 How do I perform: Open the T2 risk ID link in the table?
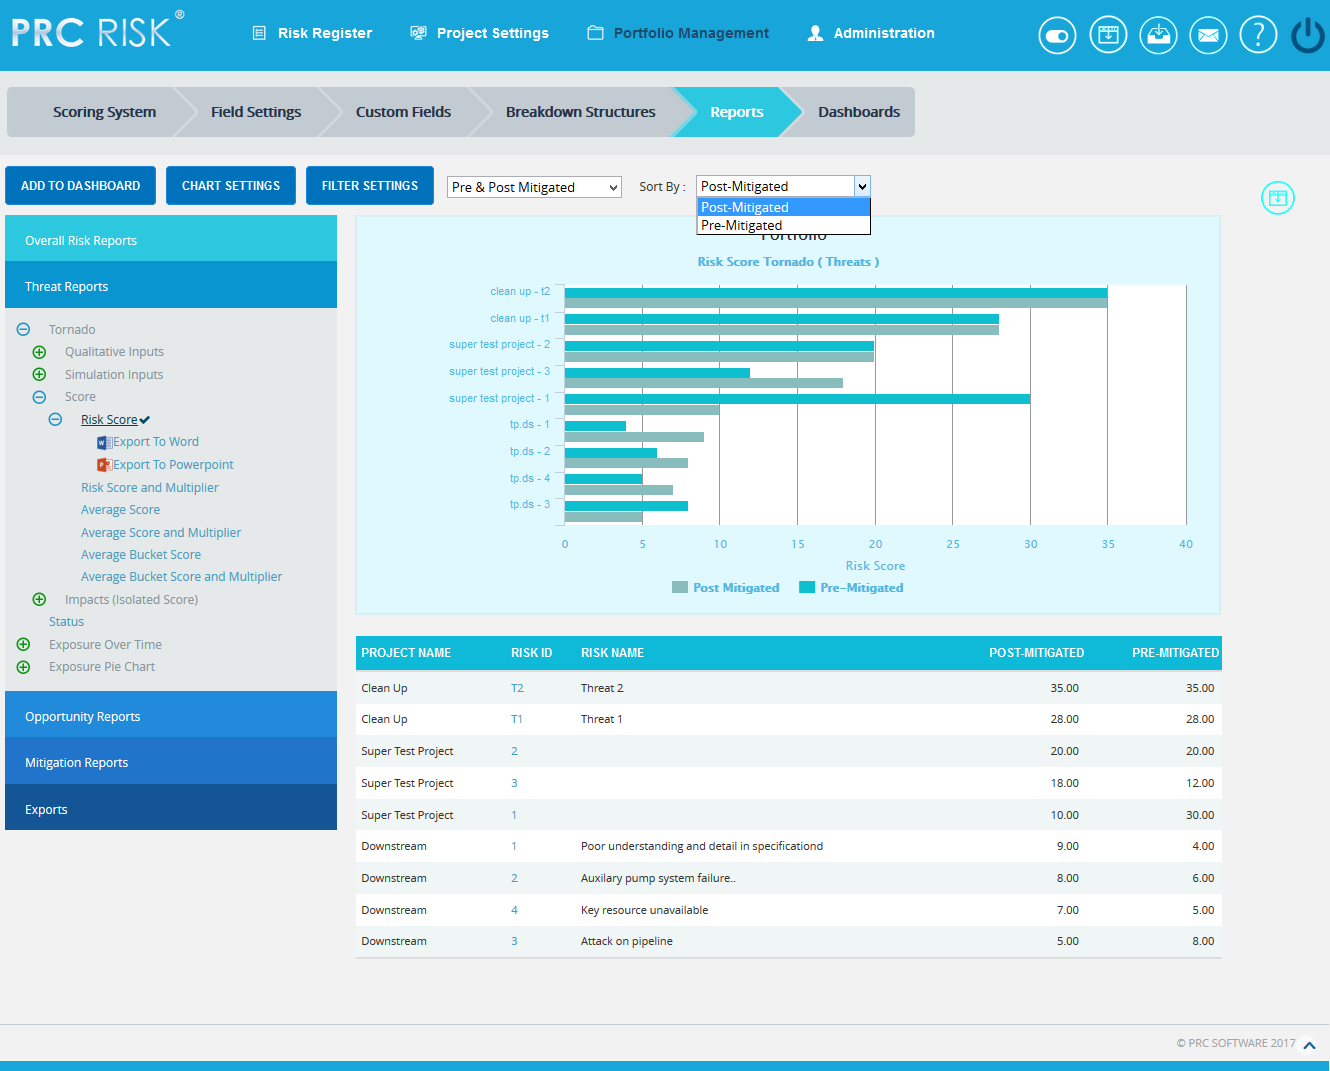point(516,687)
